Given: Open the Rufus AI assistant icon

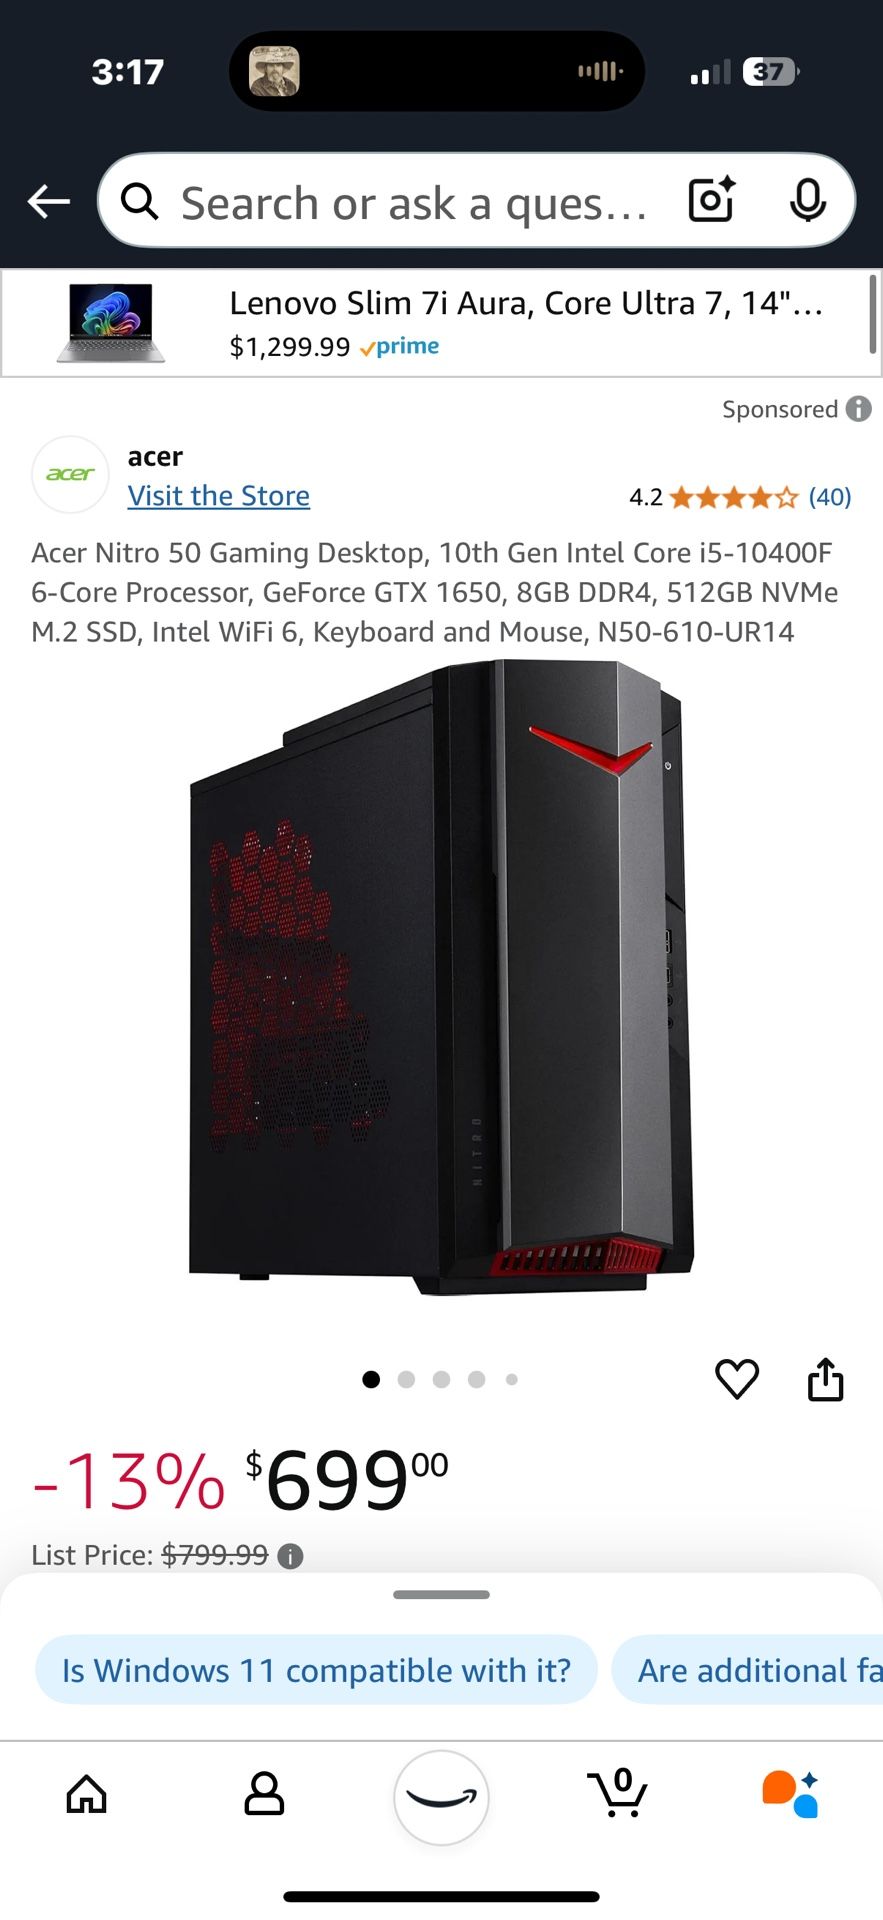Looking at the screenshot, I should coord(791,1794).
